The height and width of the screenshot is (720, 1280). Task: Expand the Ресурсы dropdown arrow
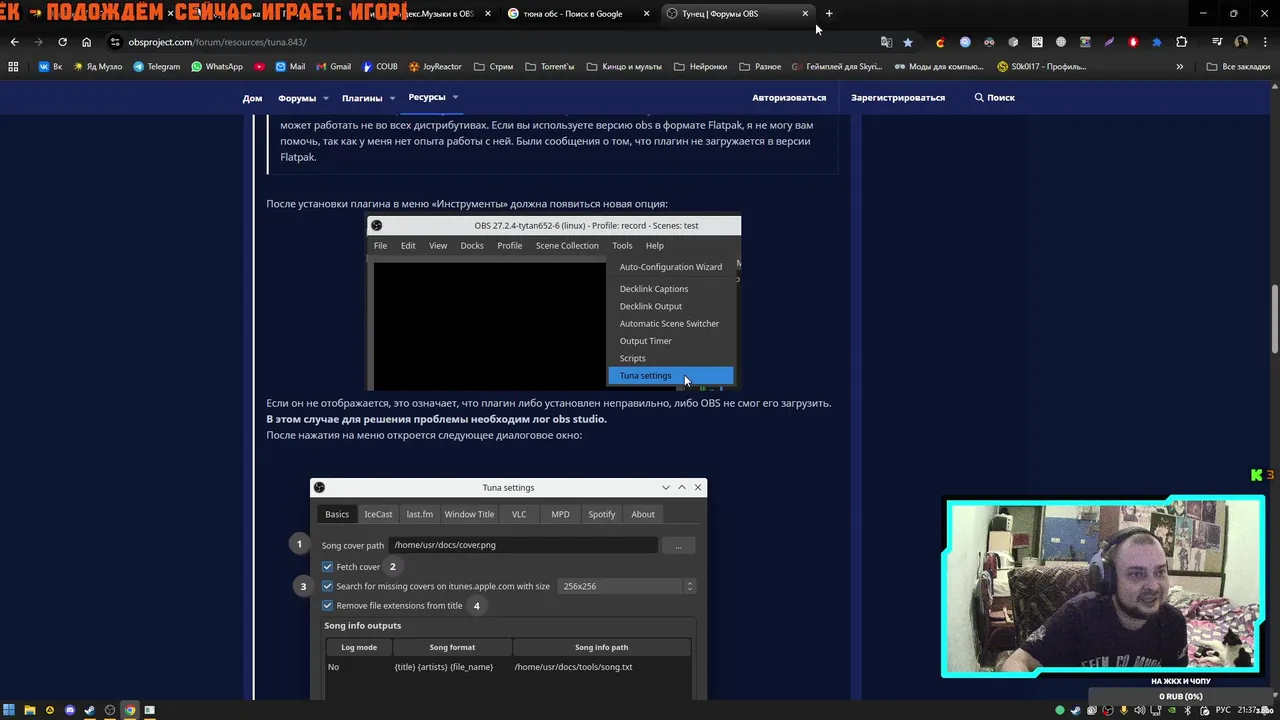[x=455, y=97]
